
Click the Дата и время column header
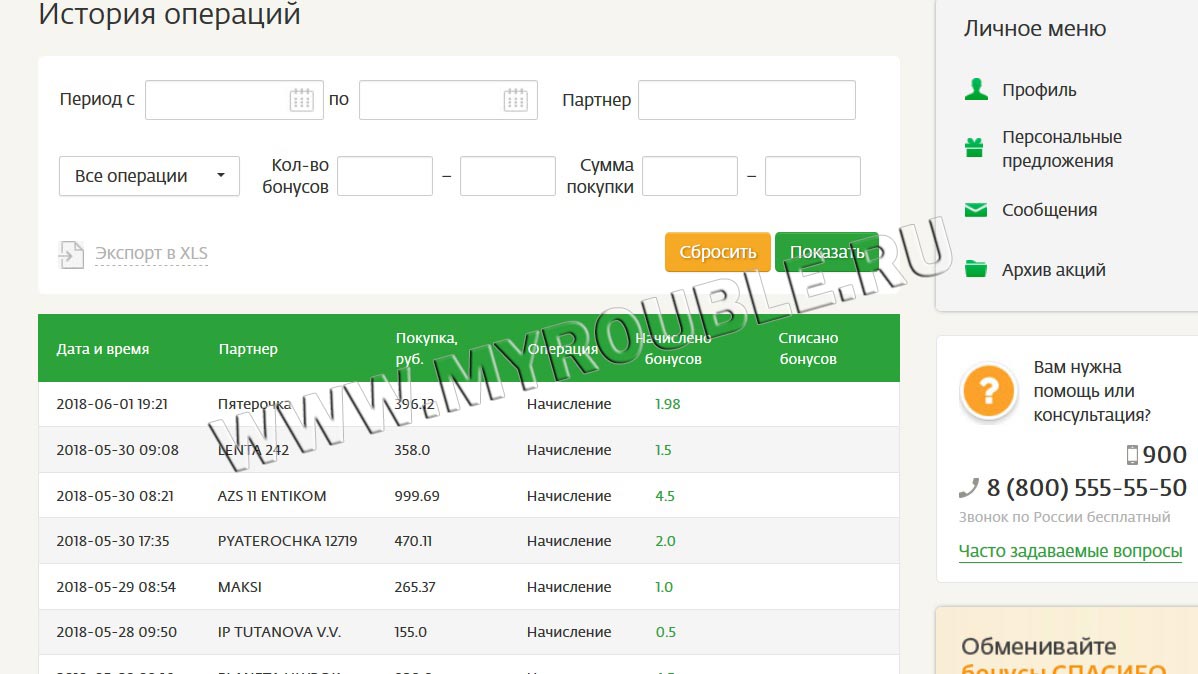point(103,349)
